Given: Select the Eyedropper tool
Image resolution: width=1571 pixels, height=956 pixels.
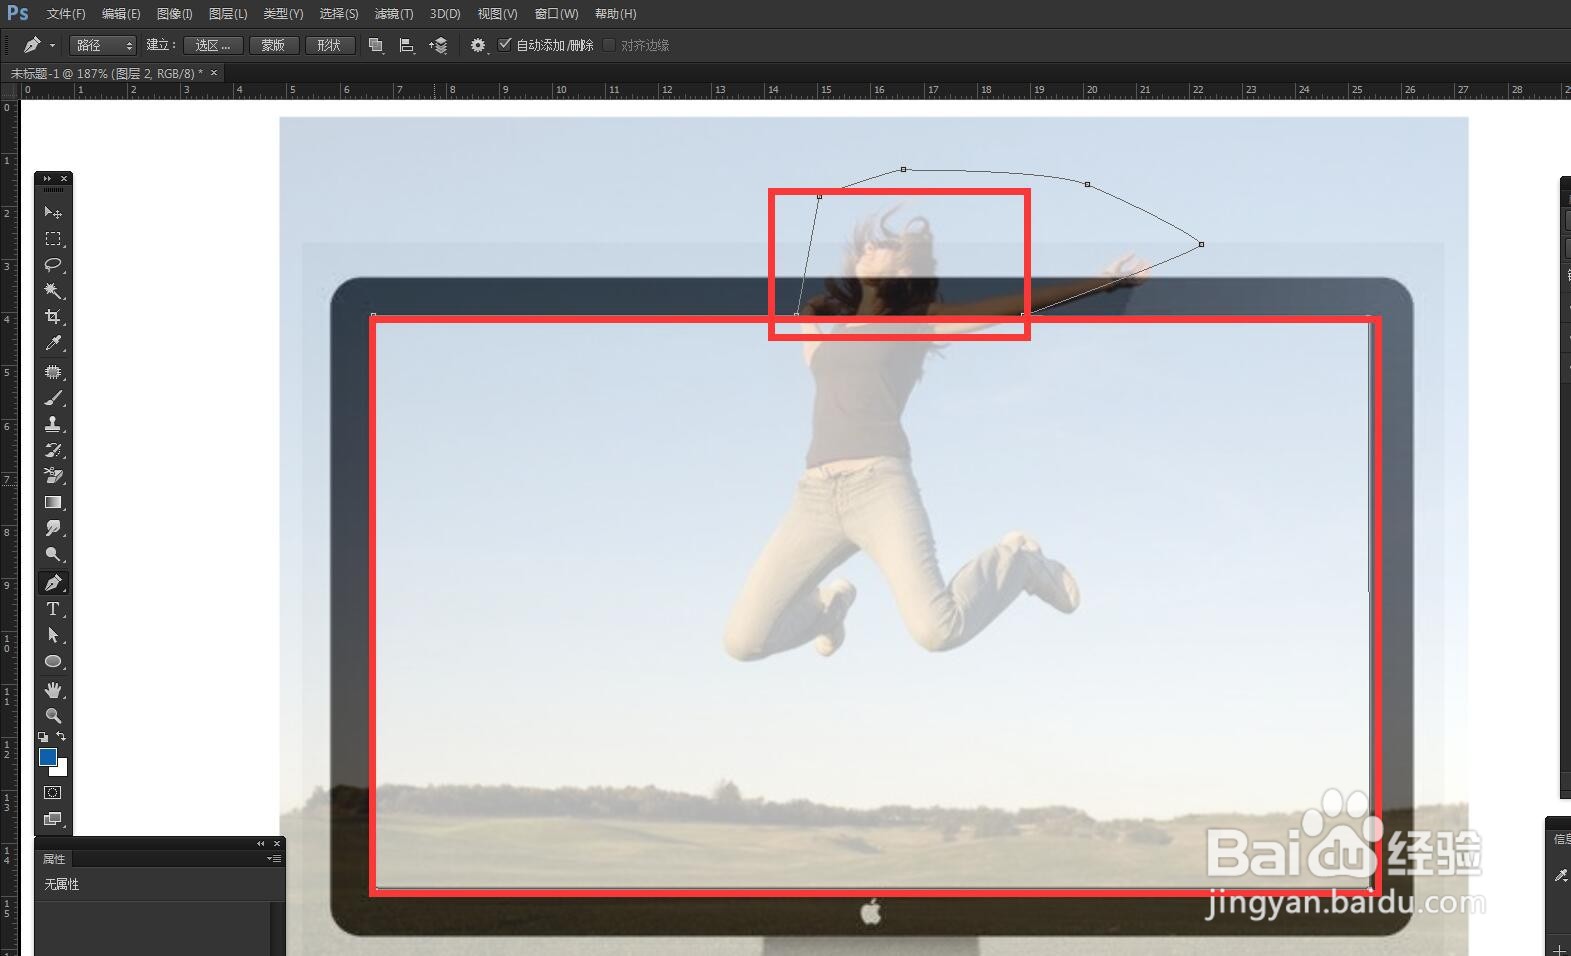Looking at the screenshot, I should click(x=53, y=343).
